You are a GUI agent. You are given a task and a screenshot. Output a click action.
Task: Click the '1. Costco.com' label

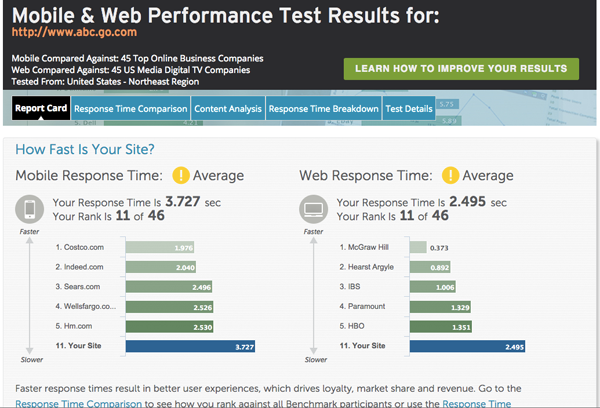(80, 247)
